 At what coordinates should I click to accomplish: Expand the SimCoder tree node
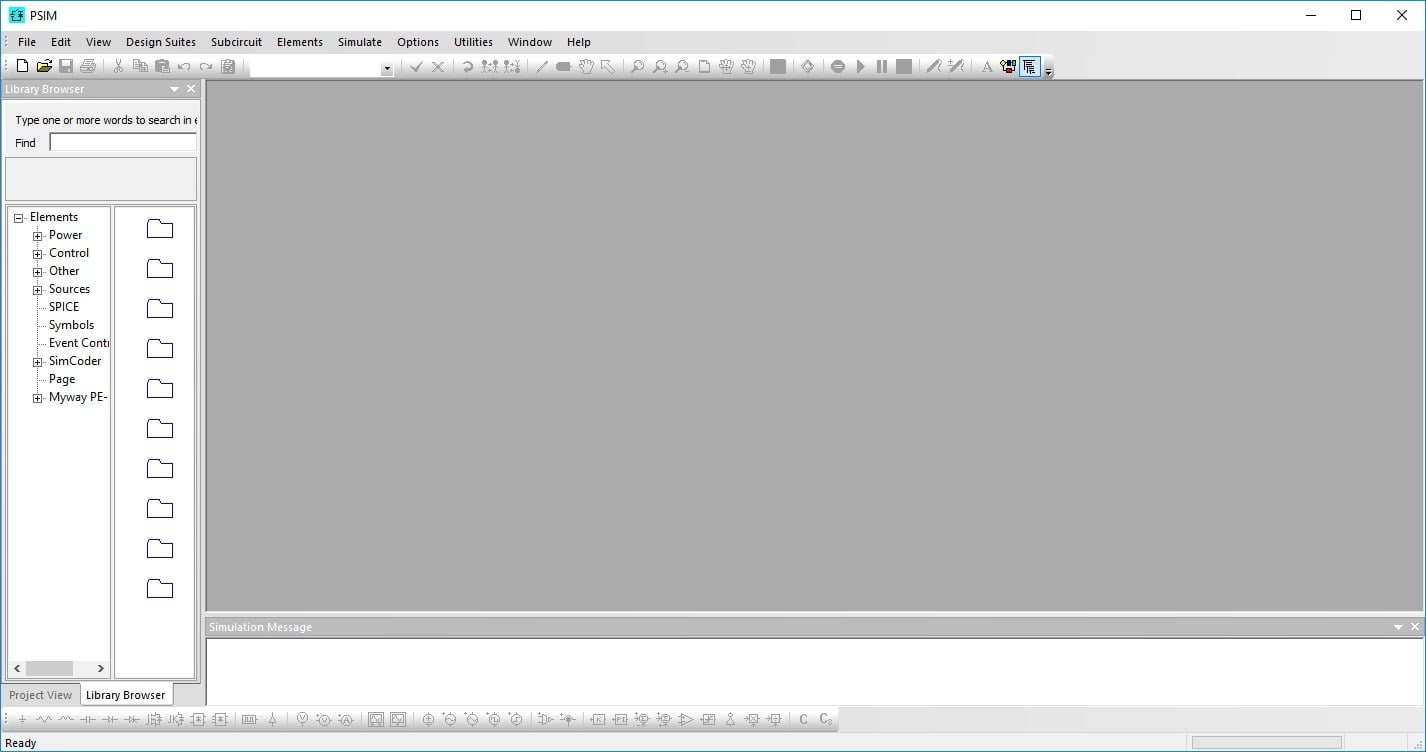click(37, 362)
